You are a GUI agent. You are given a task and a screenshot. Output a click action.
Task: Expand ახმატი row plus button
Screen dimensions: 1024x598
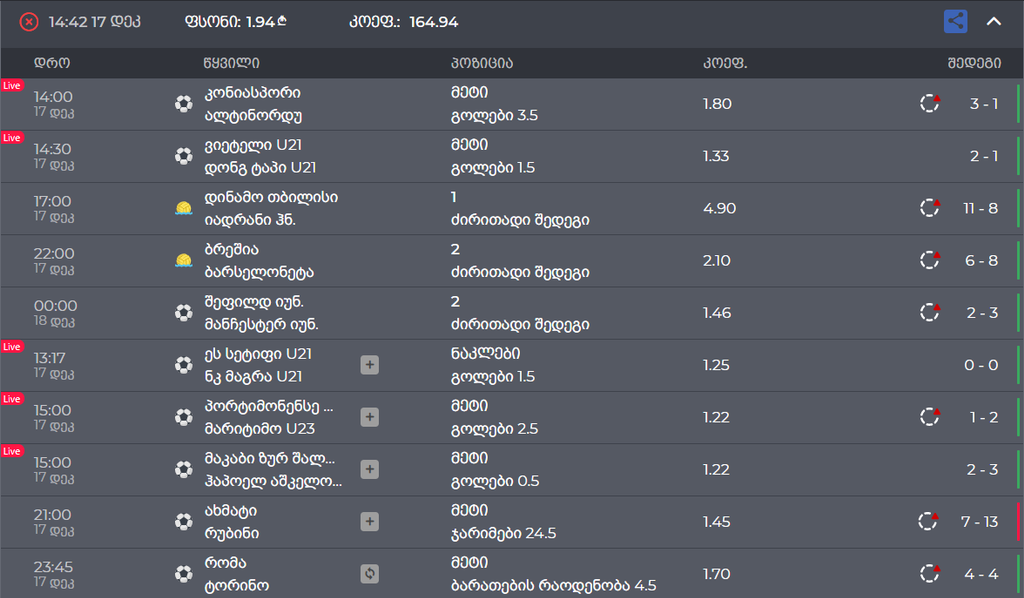[370, 522]
